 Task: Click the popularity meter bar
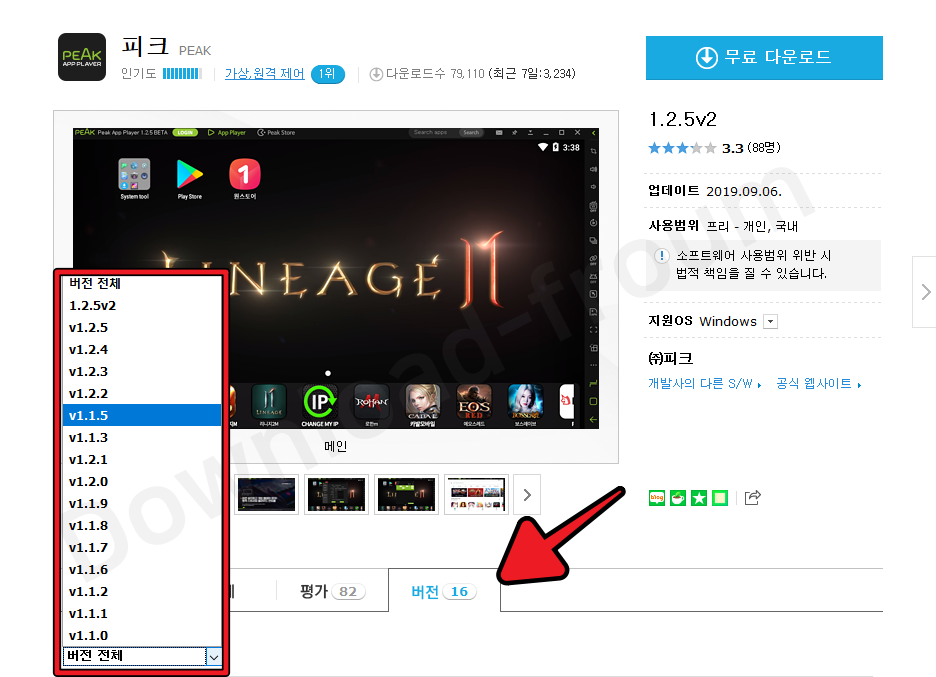click(x=182, y=73)
